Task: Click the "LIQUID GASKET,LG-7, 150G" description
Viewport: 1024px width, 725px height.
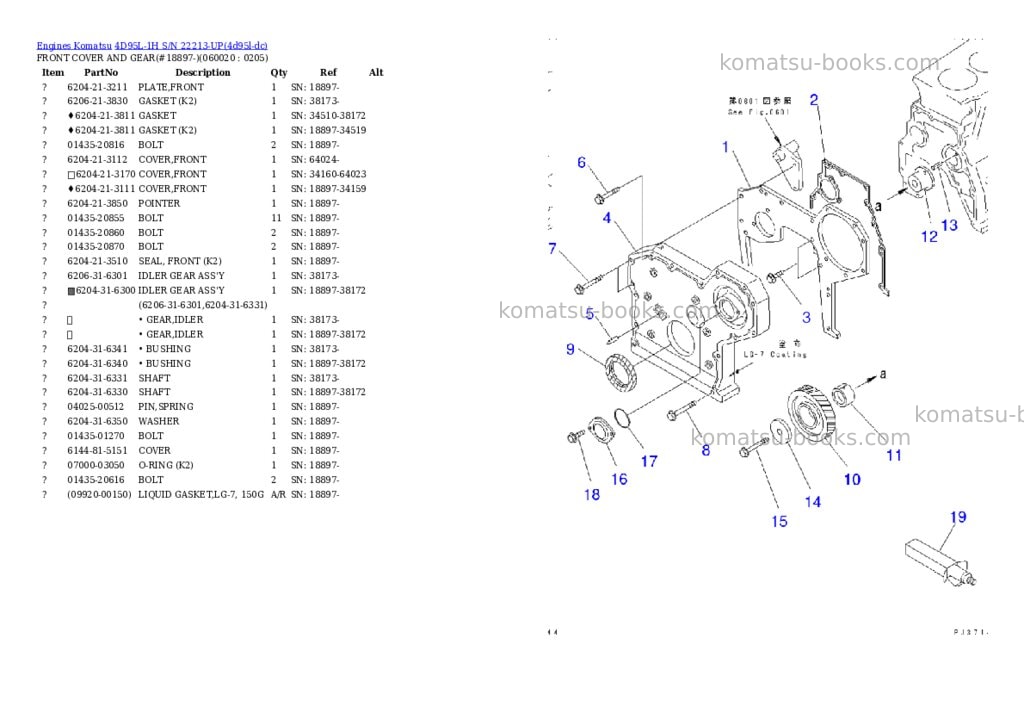Action: pyautogui.click(x=201, y=494)
